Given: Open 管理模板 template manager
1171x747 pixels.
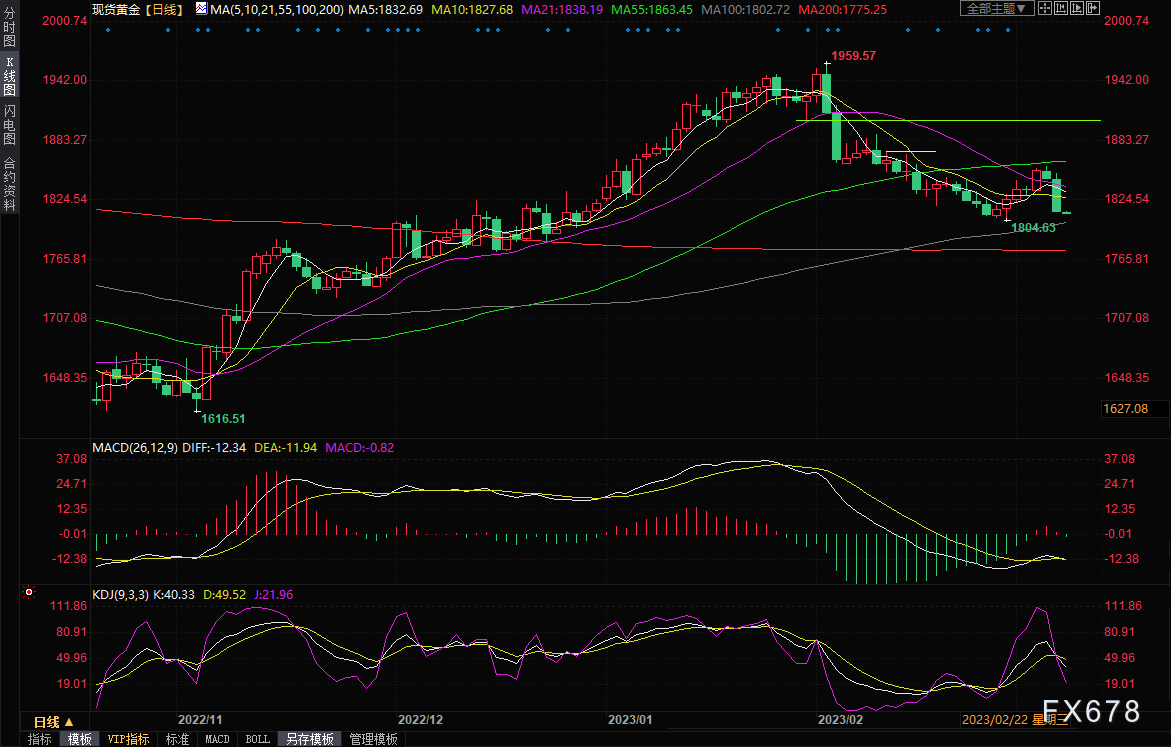Looking at the screenshot, I should pyautogui.click(x=373, y=739).
